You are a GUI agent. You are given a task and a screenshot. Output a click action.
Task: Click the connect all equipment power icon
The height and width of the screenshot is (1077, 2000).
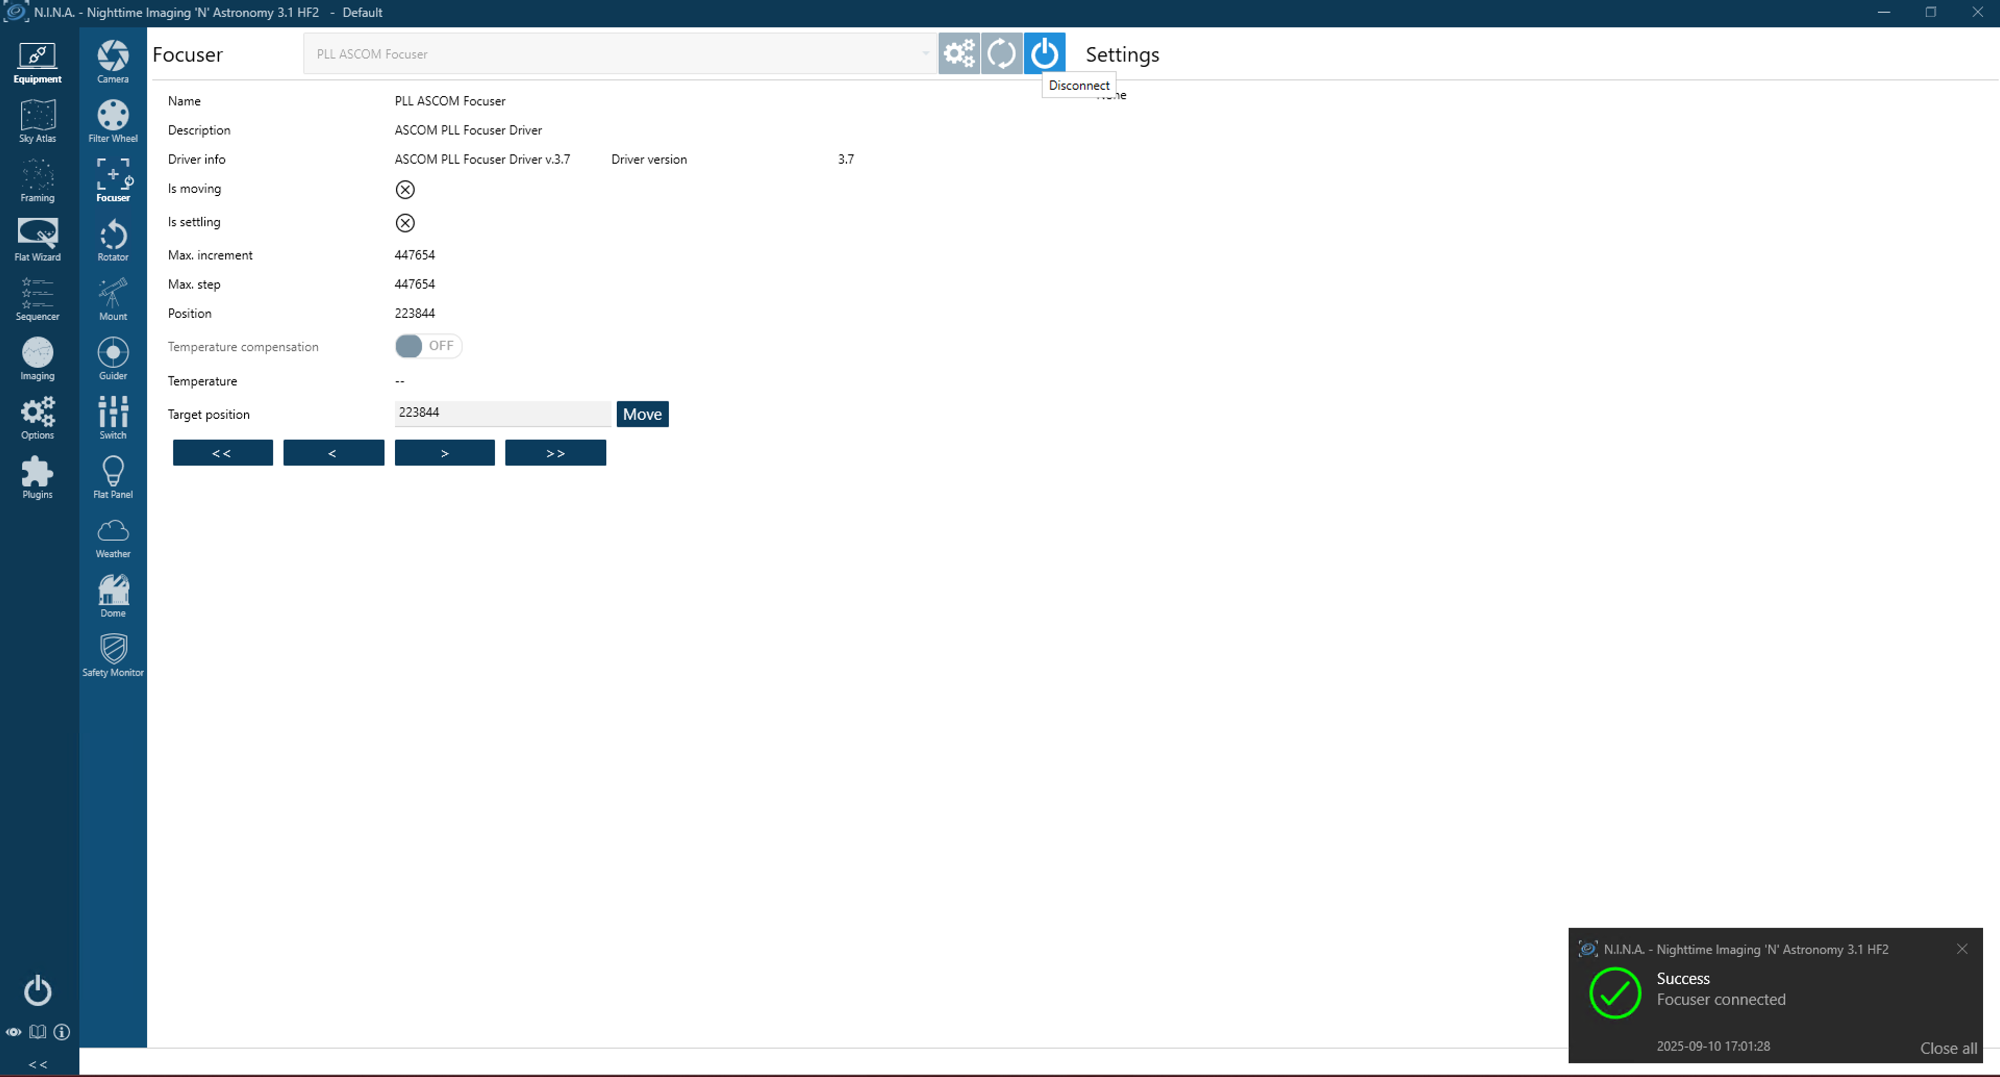coord(38,990)
